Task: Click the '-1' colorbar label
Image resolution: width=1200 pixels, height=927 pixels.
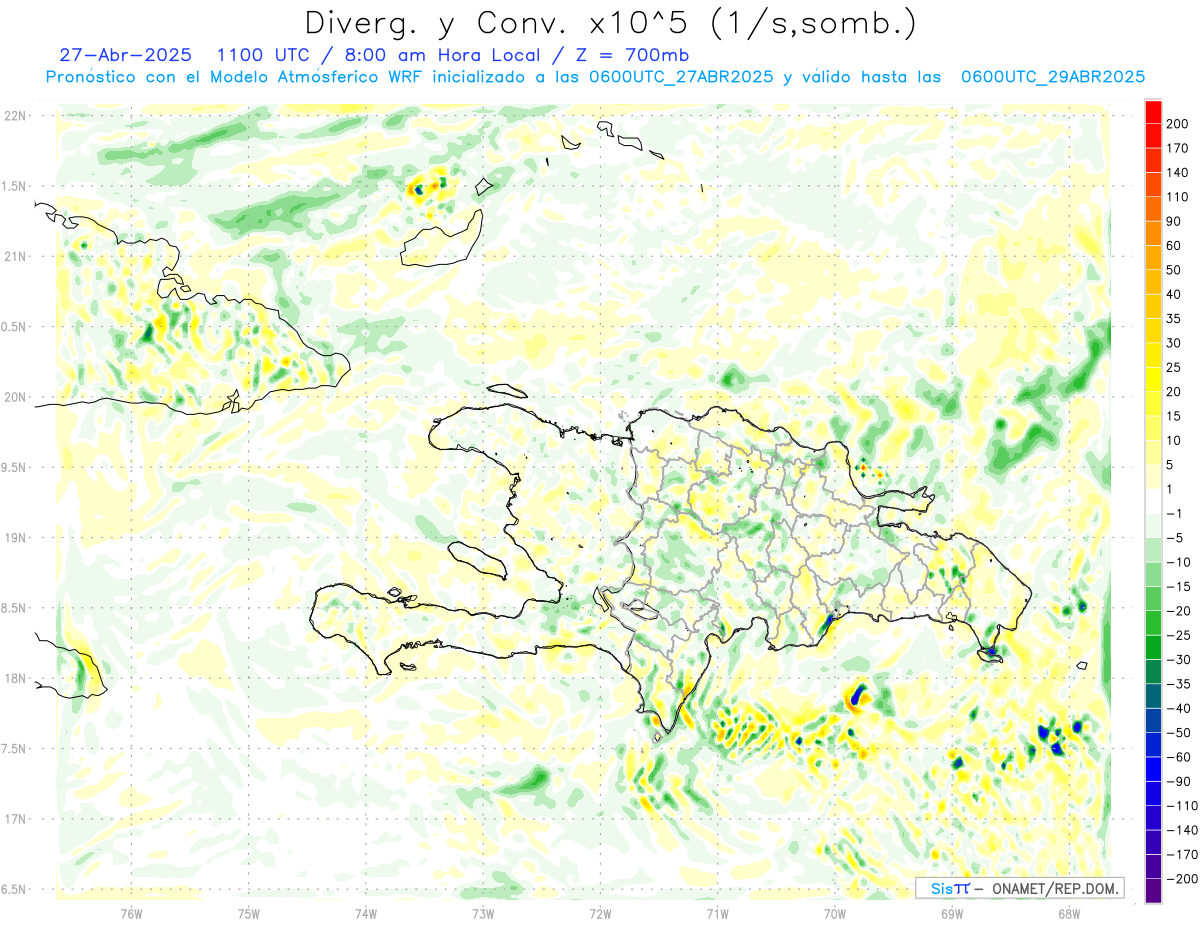Action: [1173, 513]
